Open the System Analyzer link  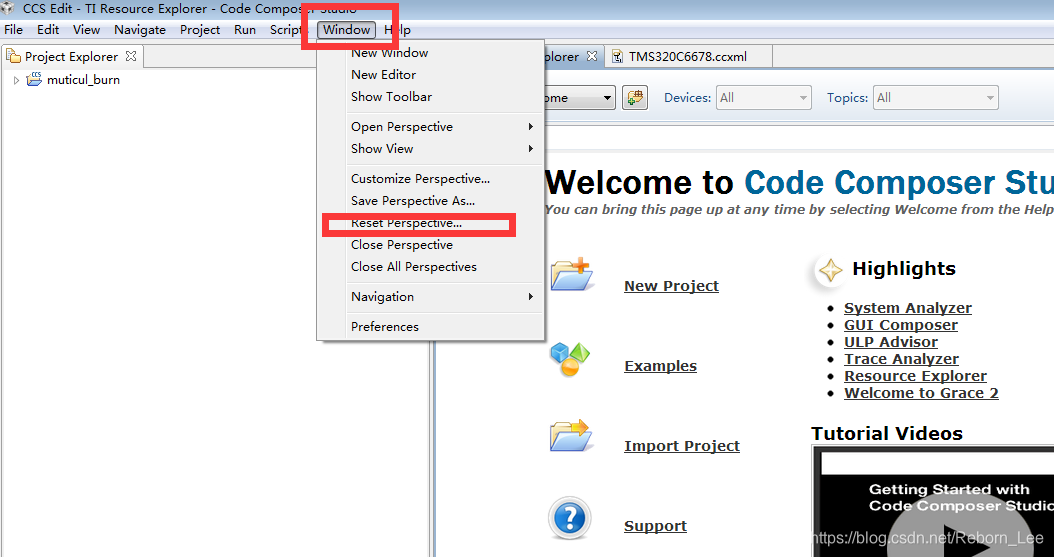(x=907, y=308)
